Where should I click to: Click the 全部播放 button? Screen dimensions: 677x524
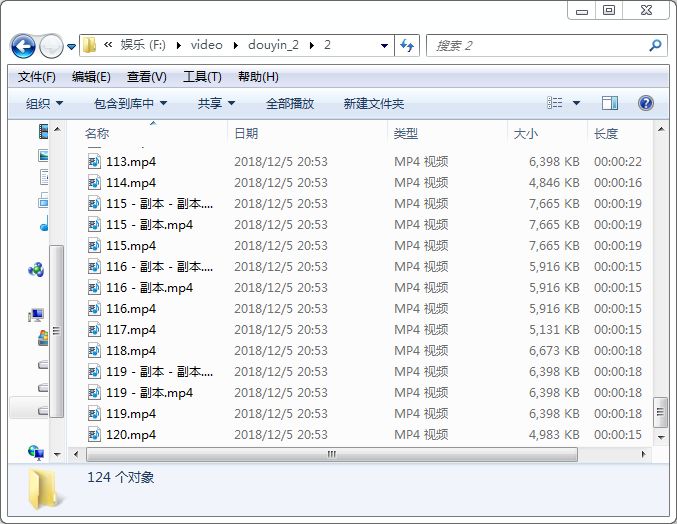[x=290, y=103]
